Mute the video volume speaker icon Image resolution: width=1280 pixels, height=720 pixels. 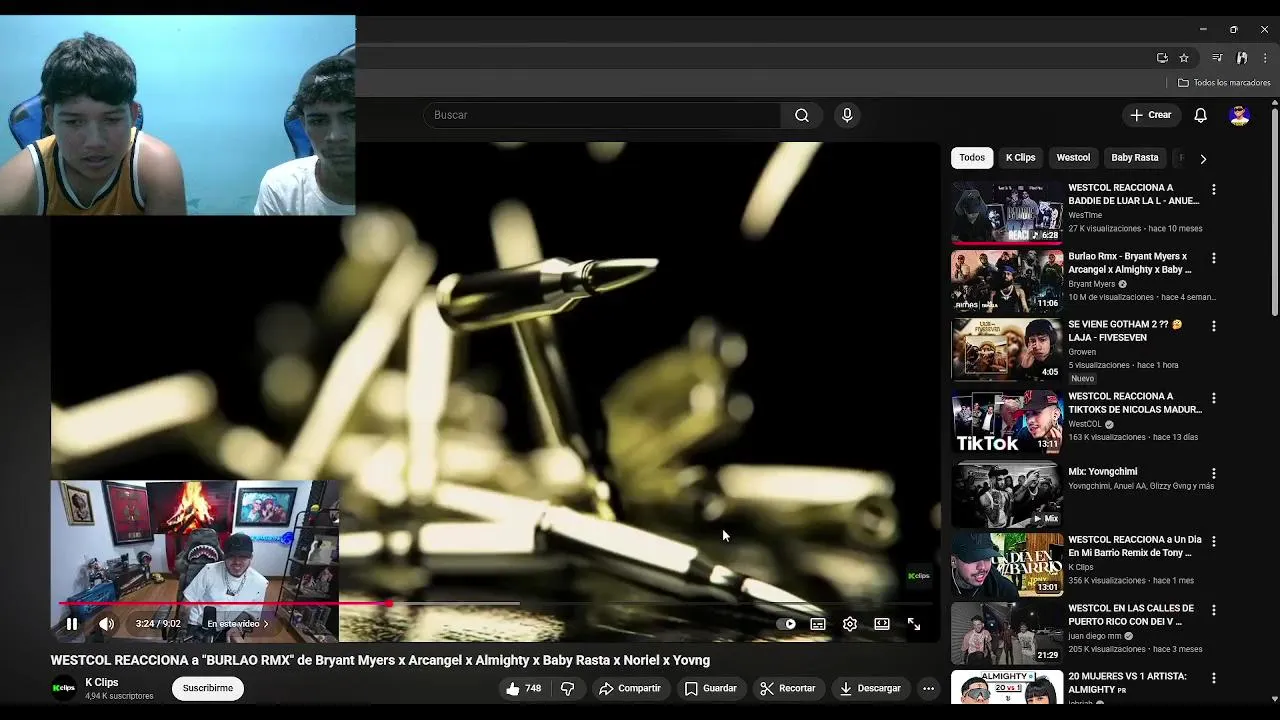107,624
